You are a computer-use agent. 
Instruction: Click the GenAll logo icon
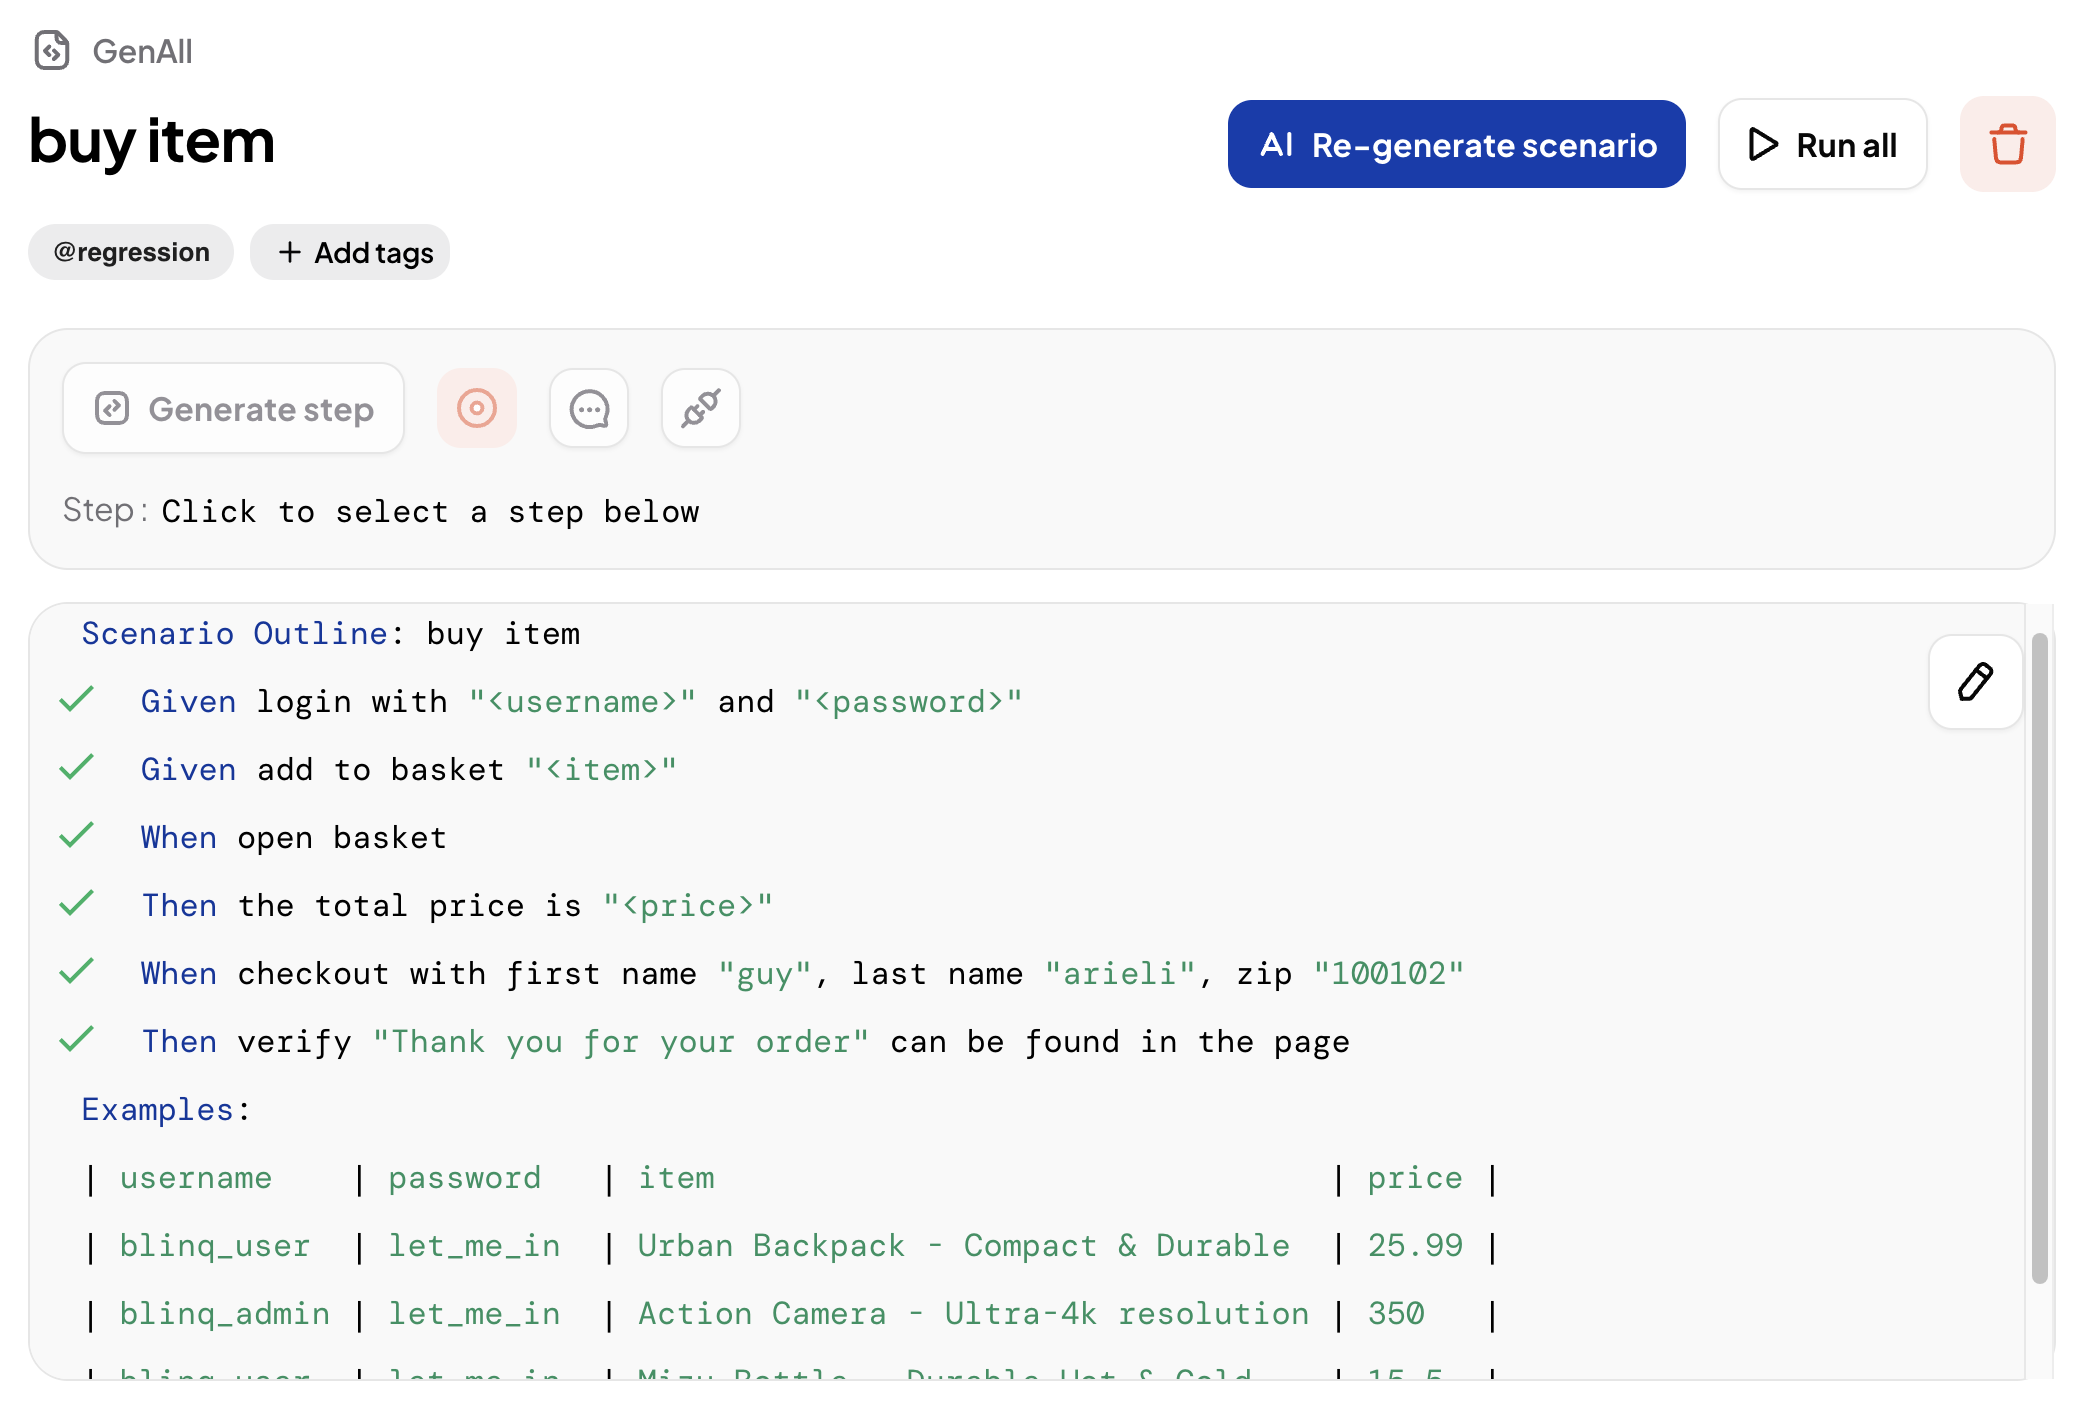pos(52,50)
